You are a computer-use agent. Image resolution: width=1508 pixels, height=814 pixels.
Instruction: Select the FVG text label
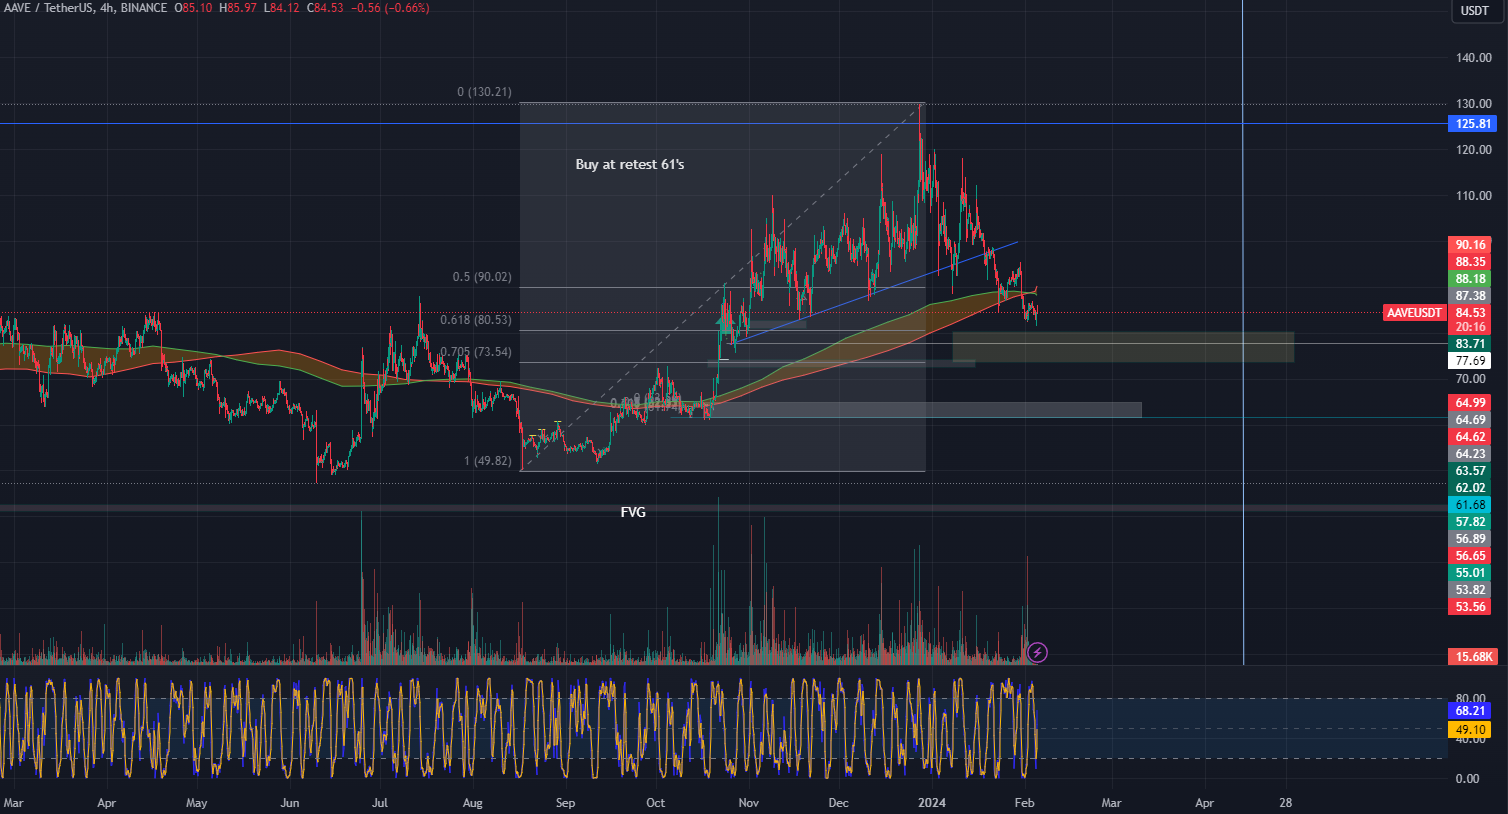click(633, 512)
